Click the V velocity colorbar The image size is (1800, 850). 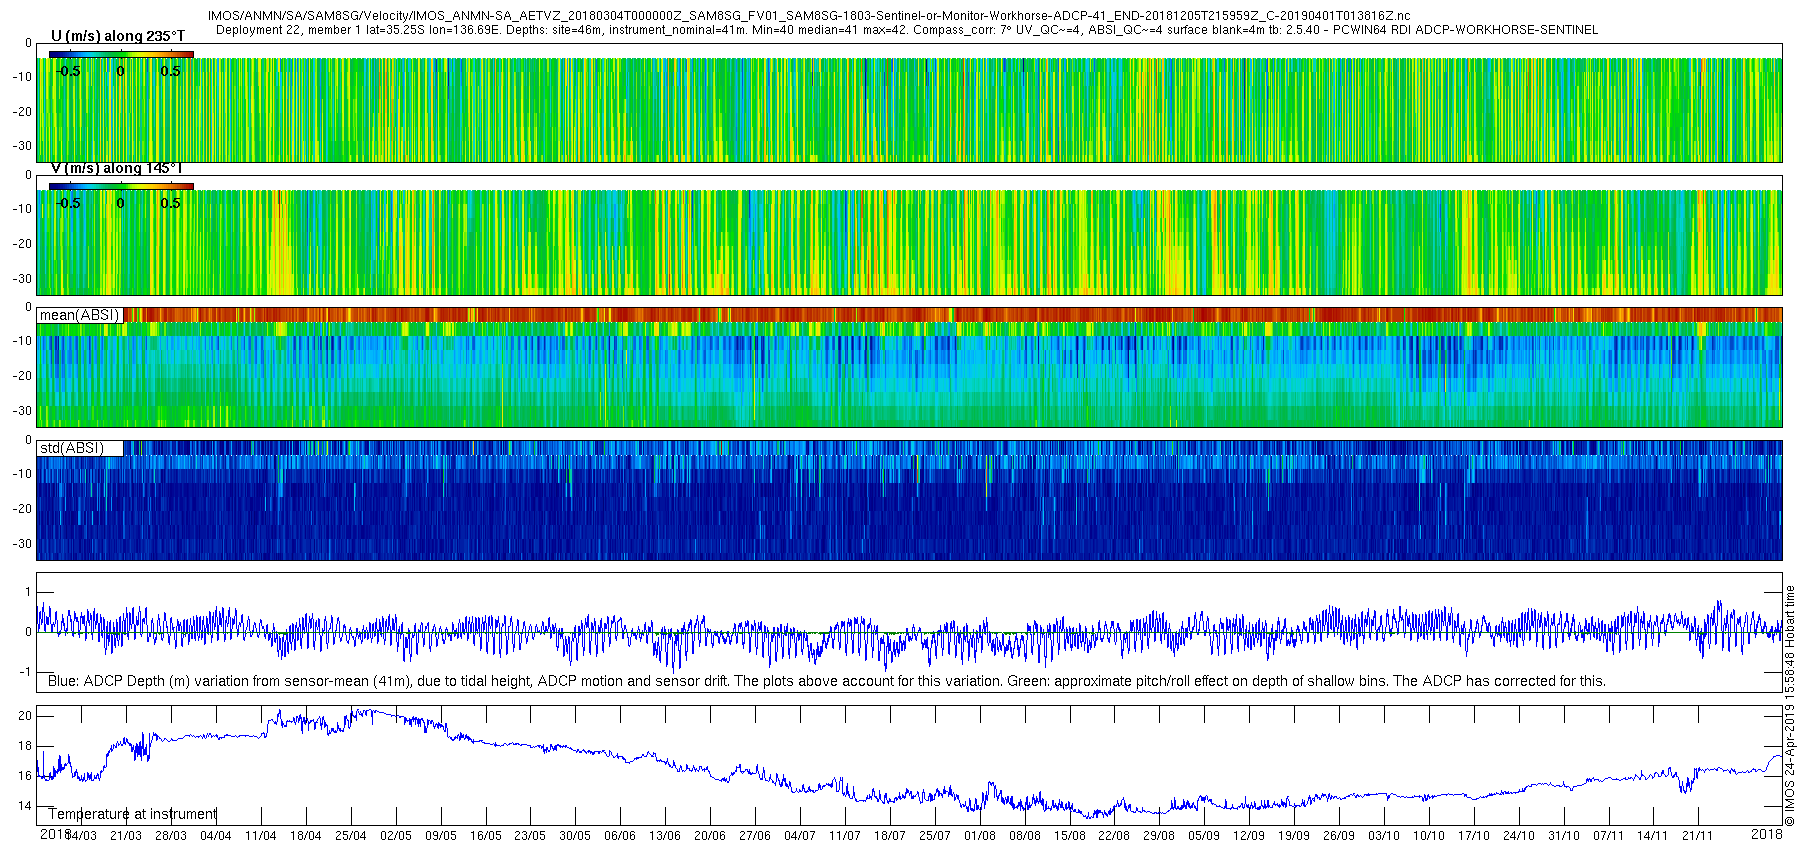(x=121, y=186)
